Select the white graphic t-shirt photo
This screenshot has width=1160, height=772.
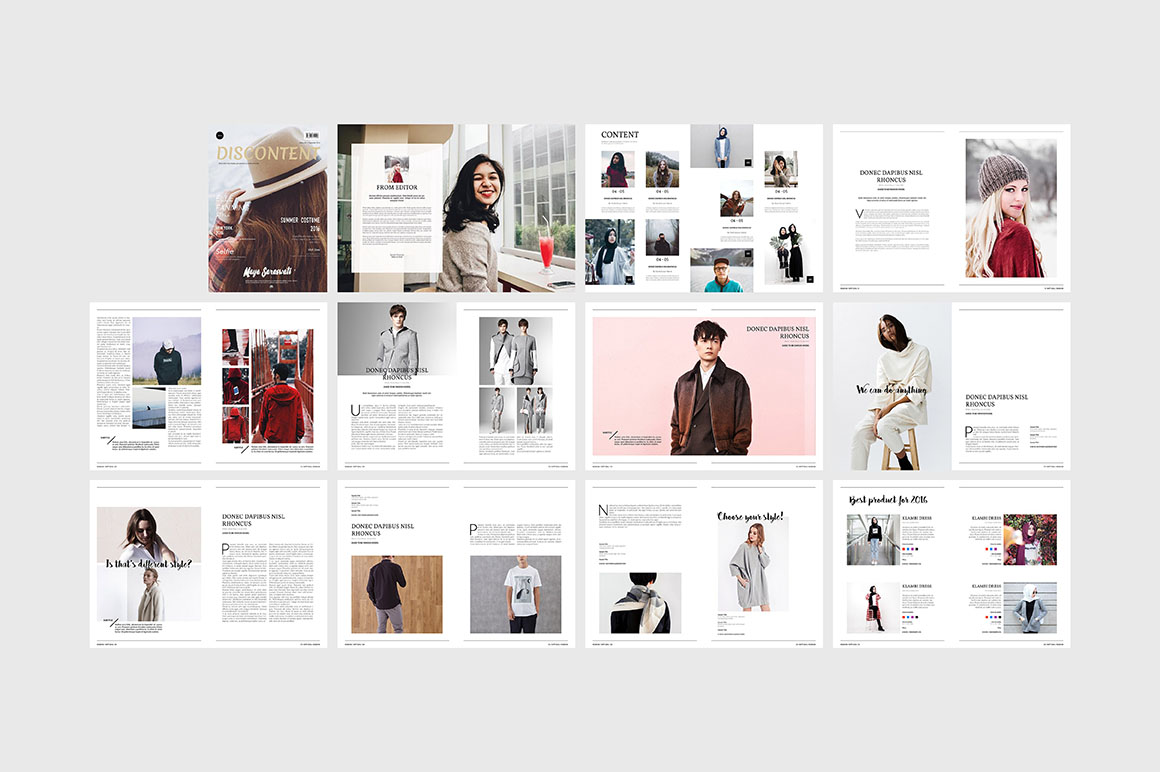tap(515, 594)
